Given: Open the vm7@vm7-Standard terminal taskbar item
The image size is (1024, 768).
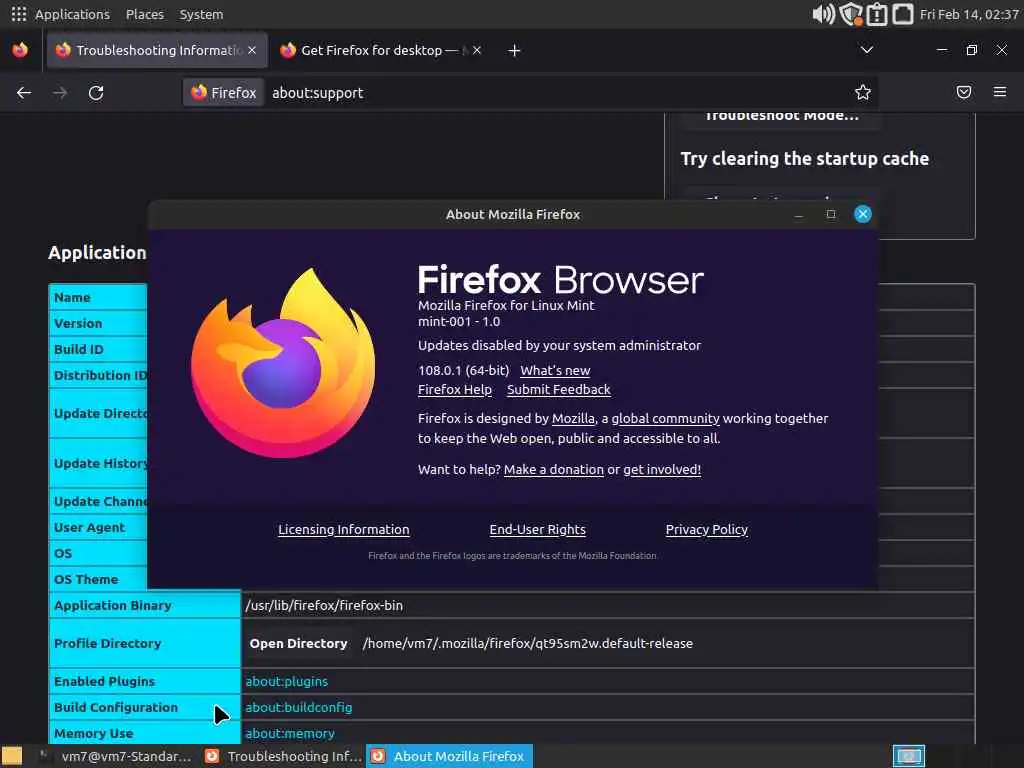Looking at the screenshot, I should point(116,756).
